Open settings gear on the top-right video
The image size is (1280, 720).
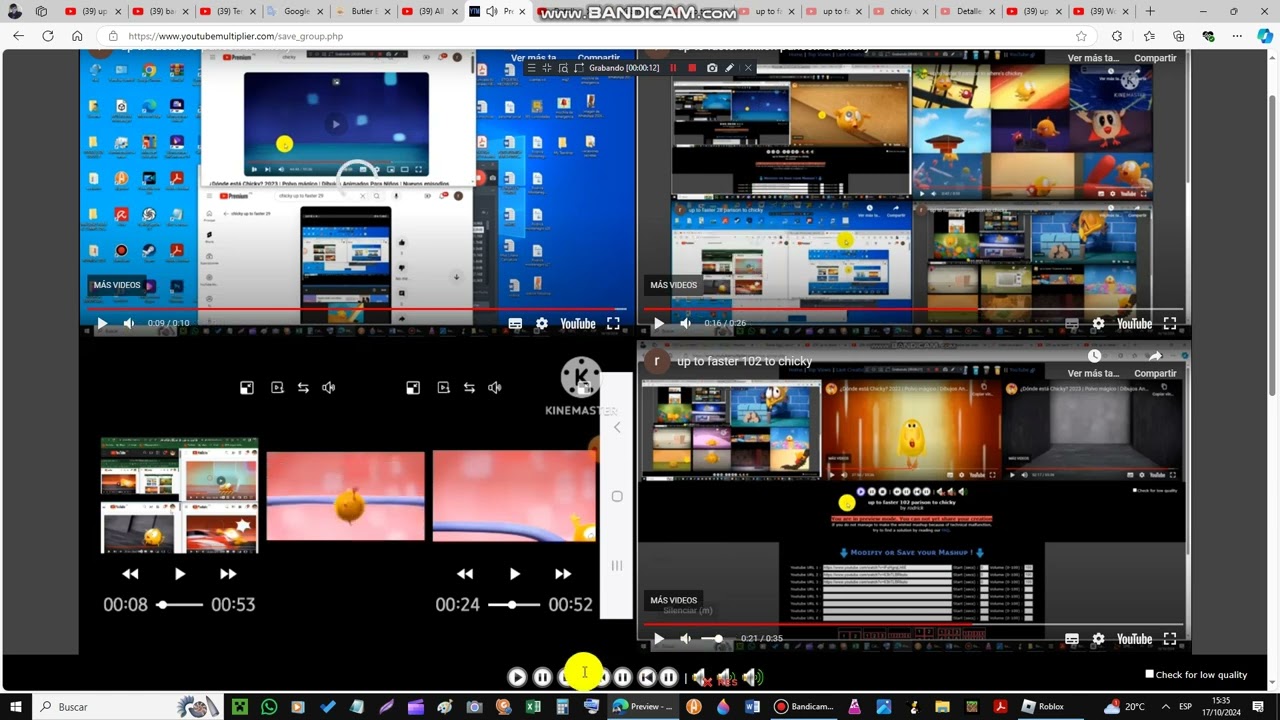click(x=1099, y=324)
